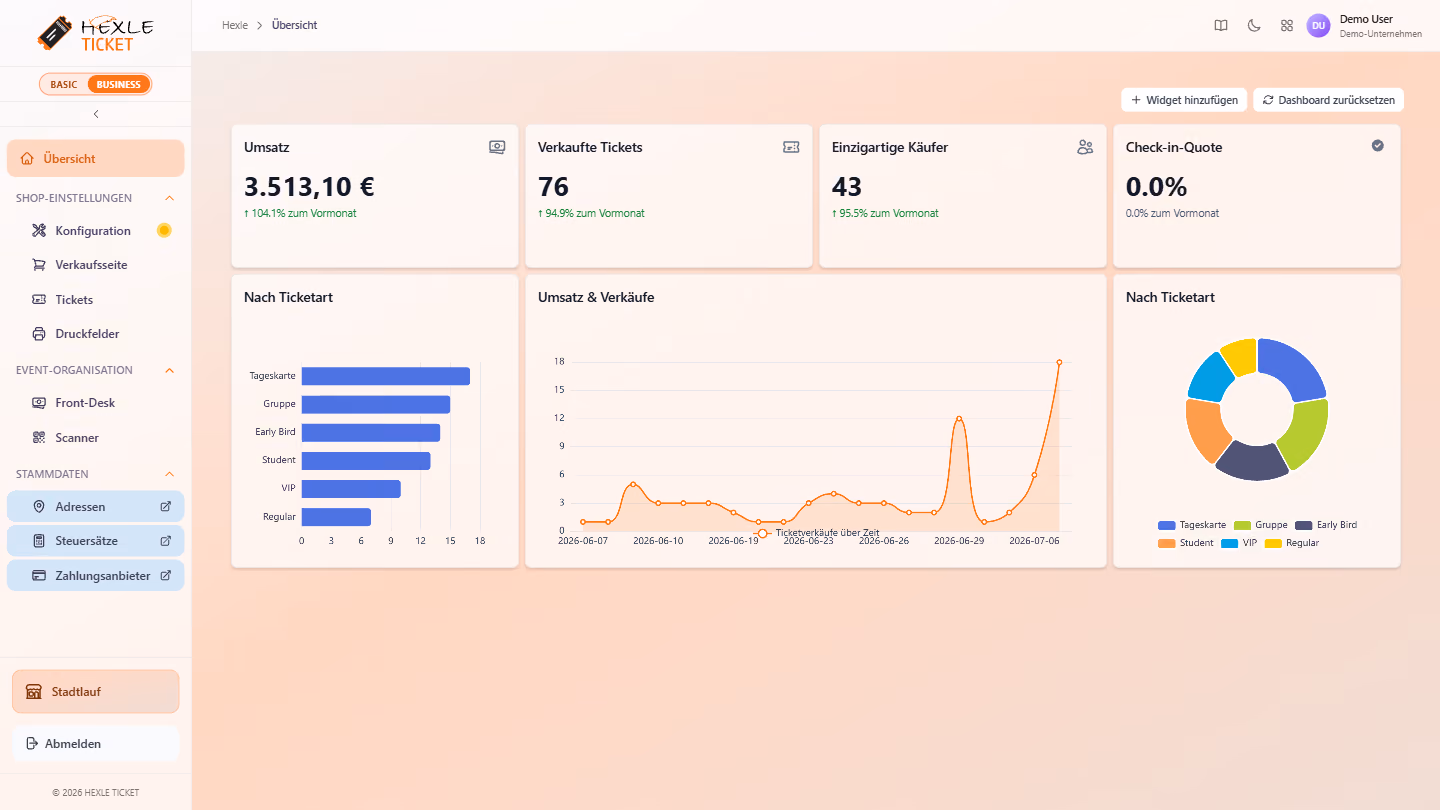Click the Check-in-Quote checkmark icon
Screen dimensions: 1440x810
point(1378,146)
